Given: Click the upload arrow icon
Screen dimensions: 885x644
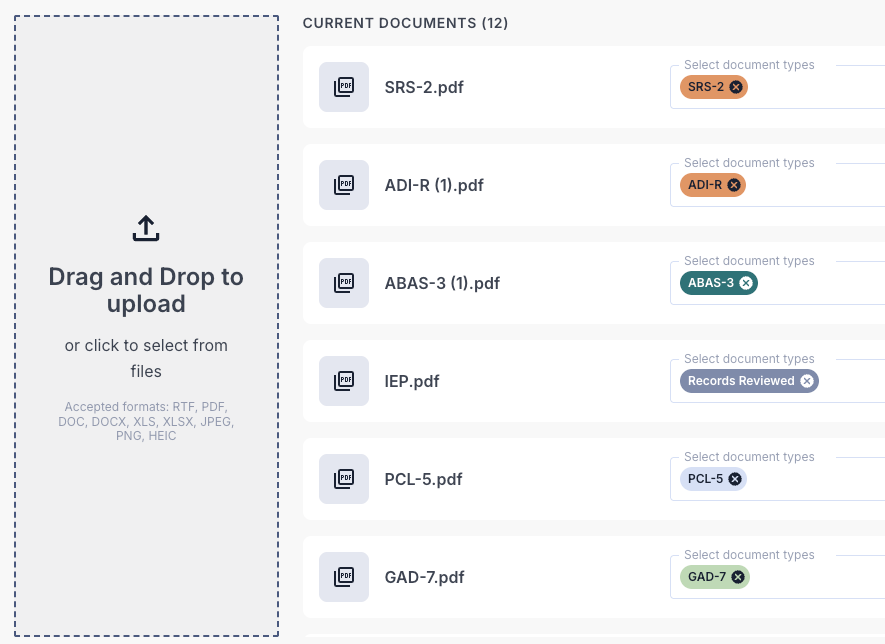Looking at the screenshot, I should [146, 228].
